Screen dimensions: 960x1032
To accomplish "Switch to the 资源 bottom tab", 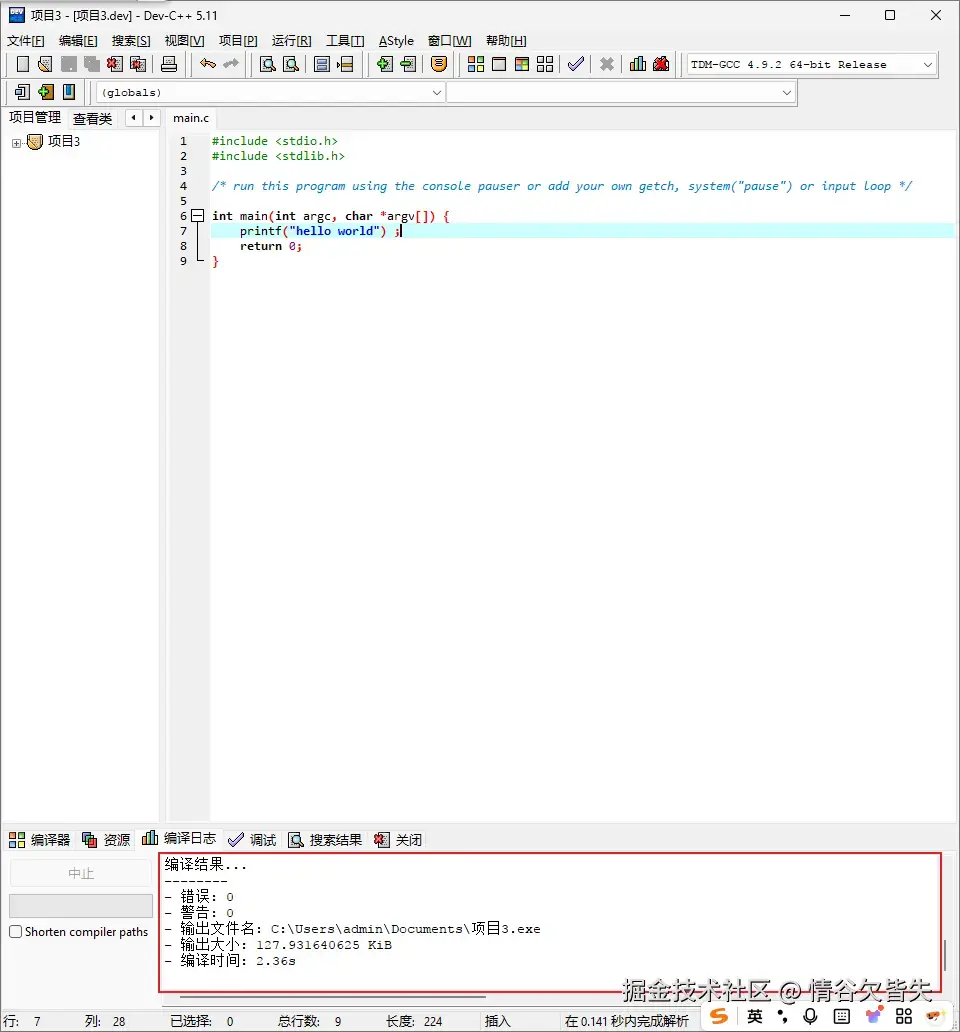I will pyautogui.click(x=106, y=840).
